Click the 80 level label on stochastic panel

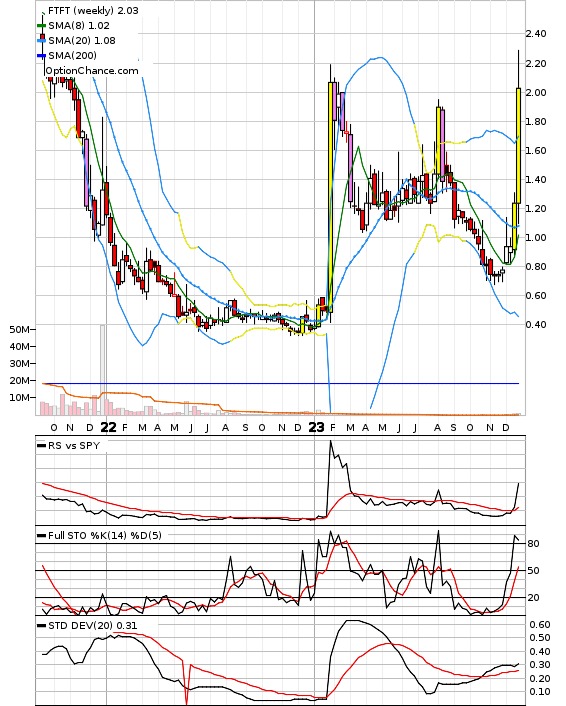pyautogui.click(x=533, y=544)
